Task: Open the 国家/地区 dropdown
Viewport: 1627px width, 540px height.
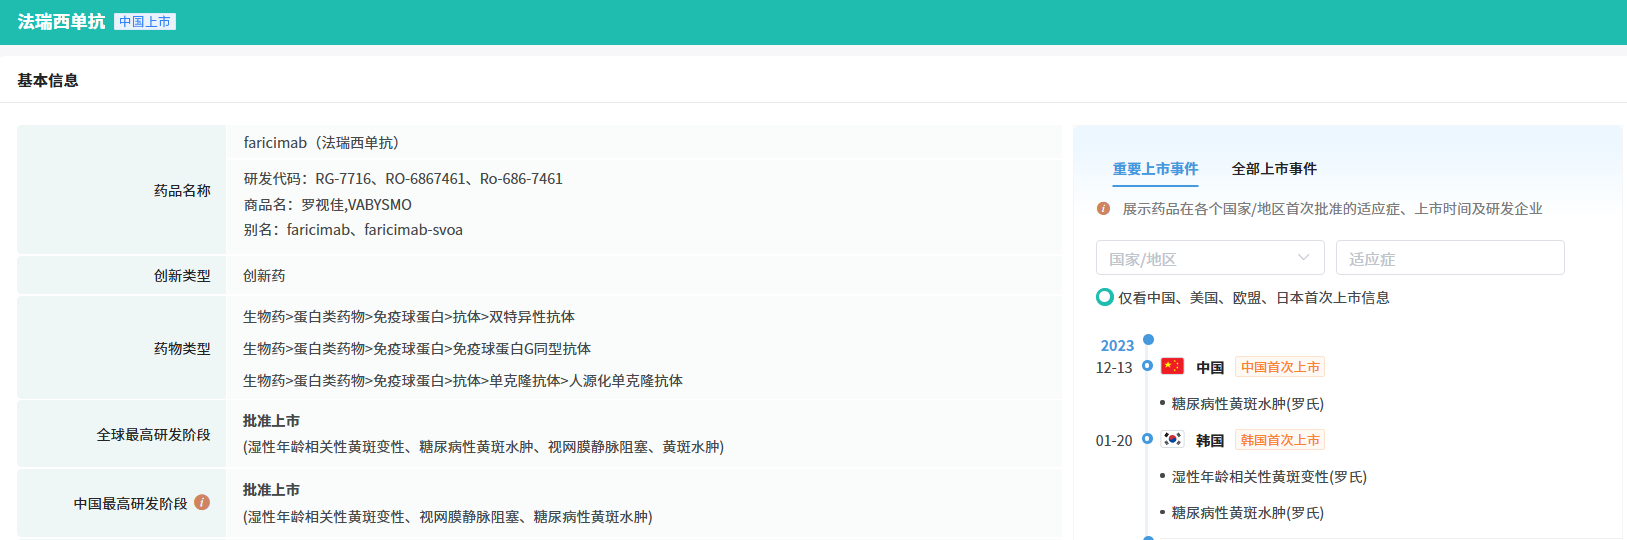Action: tap(1210, 258)
